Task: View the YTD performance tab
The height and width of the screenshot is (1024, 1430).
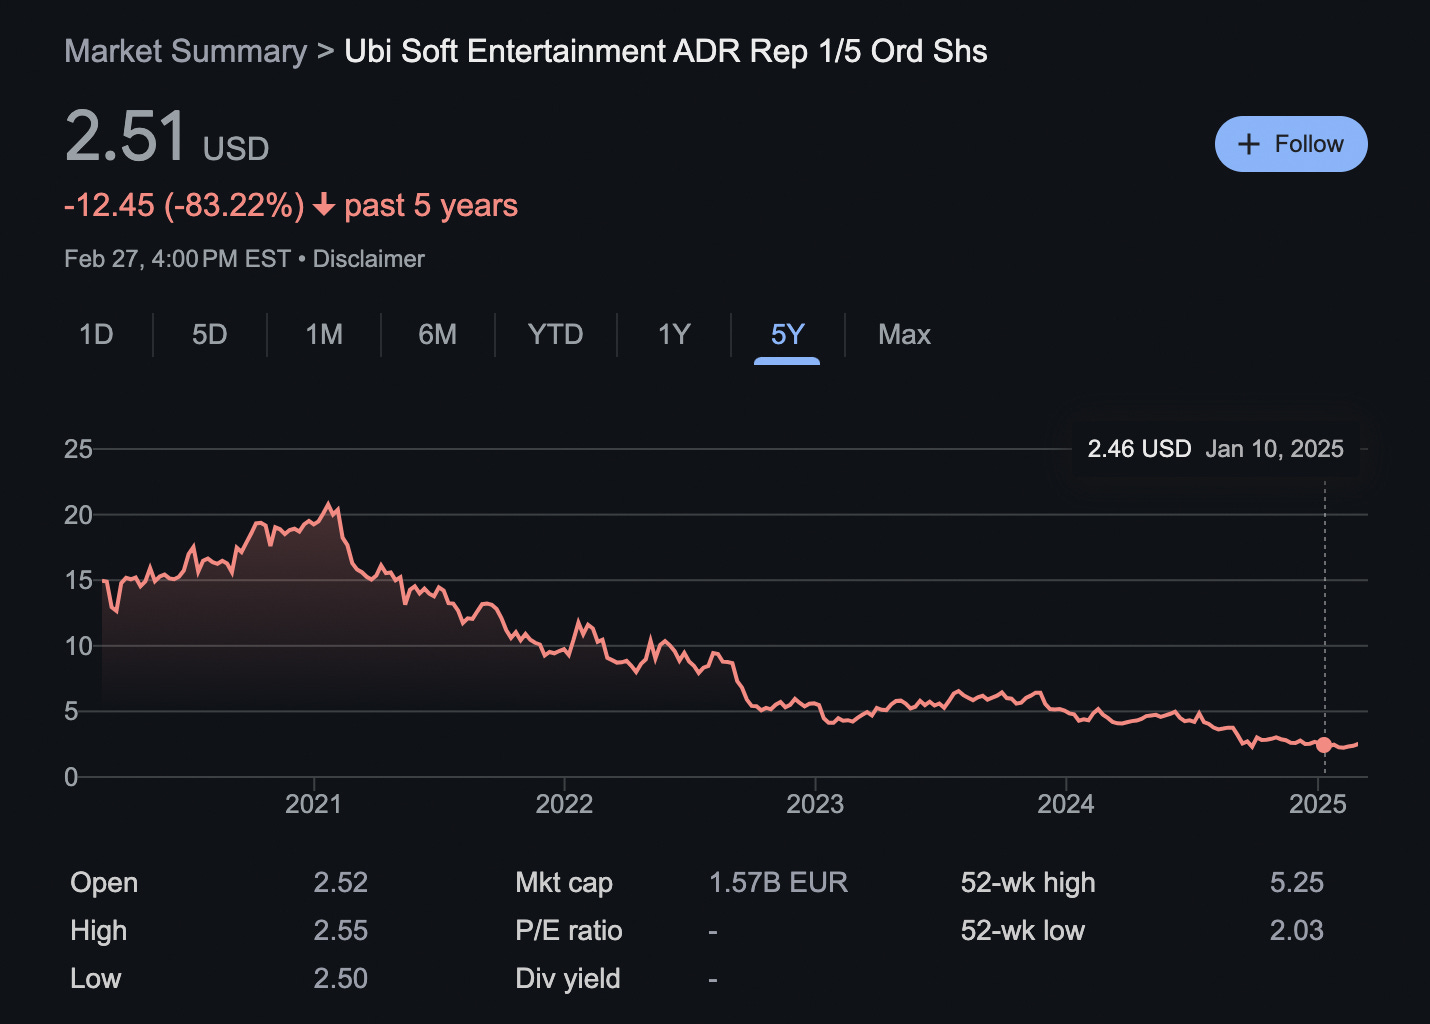Action: [555, 335]
